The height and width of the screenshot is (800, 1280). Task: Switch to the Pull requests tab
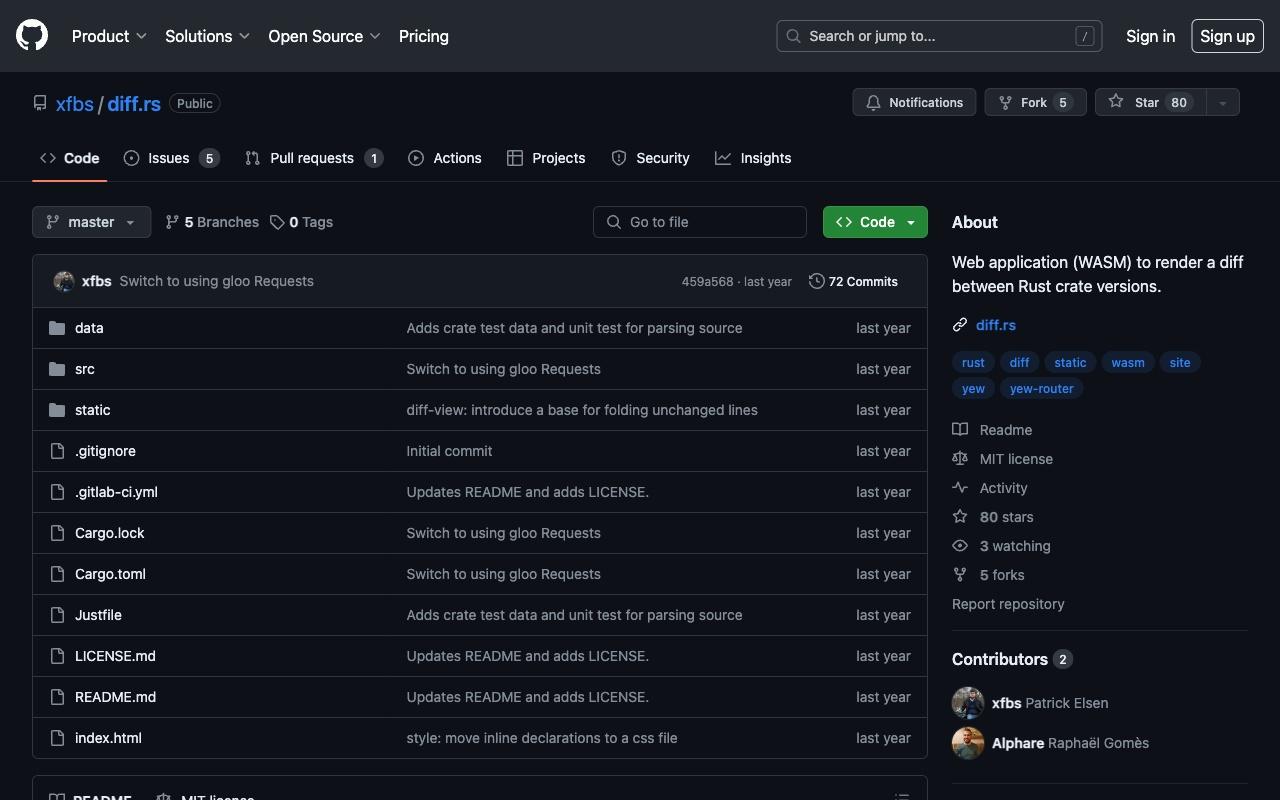pos(314,158)
